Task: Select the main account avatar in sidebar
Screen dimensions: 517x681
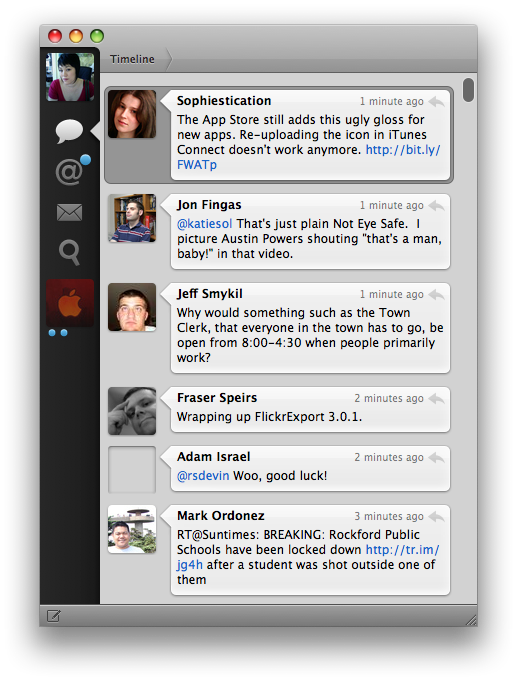Action: click(70, 77)
